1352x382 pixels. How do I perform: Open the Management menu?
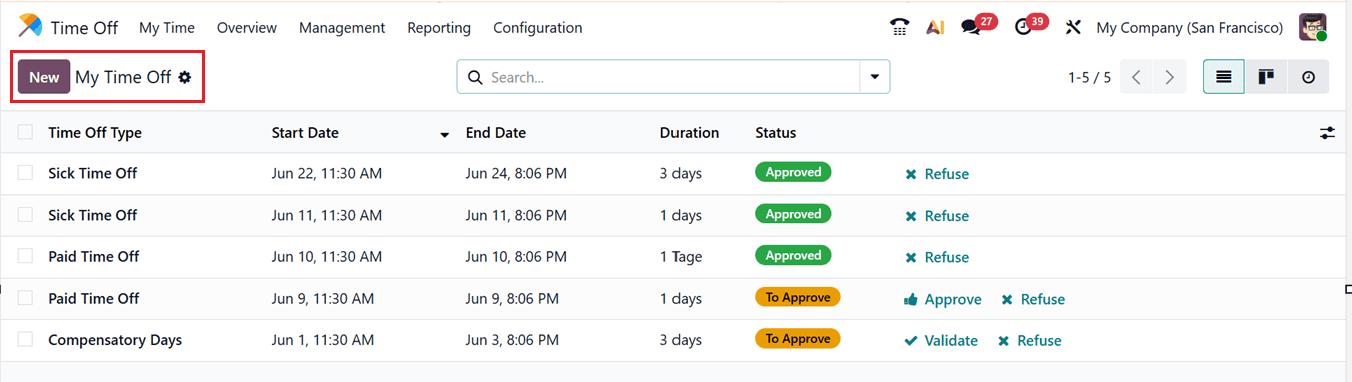342,28
